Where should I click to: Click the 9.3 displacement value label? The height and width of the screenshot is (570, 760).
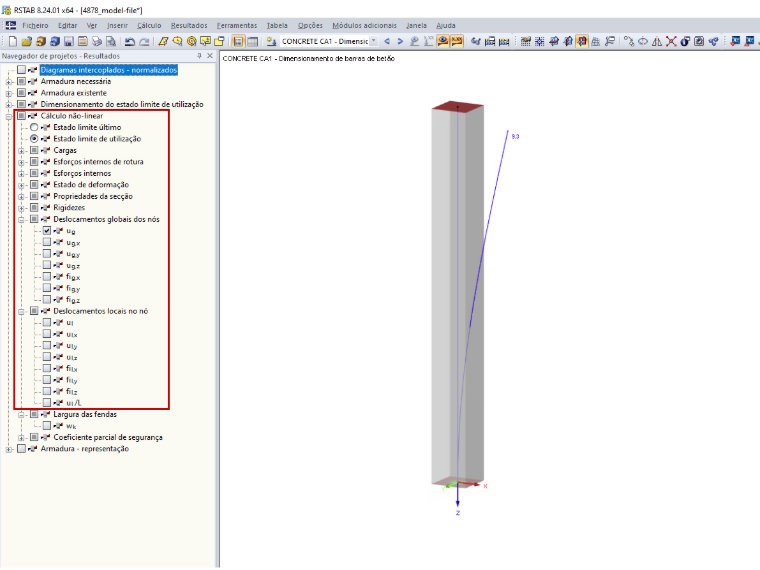515,137
